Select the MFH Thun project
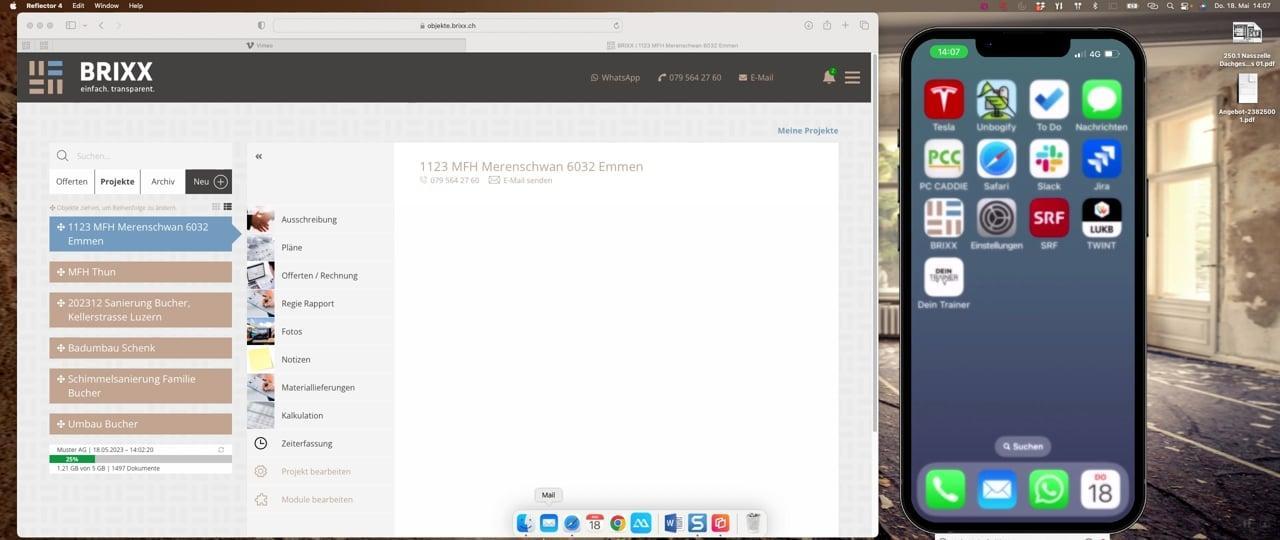The image size is (1280, 540). [141, 272]
